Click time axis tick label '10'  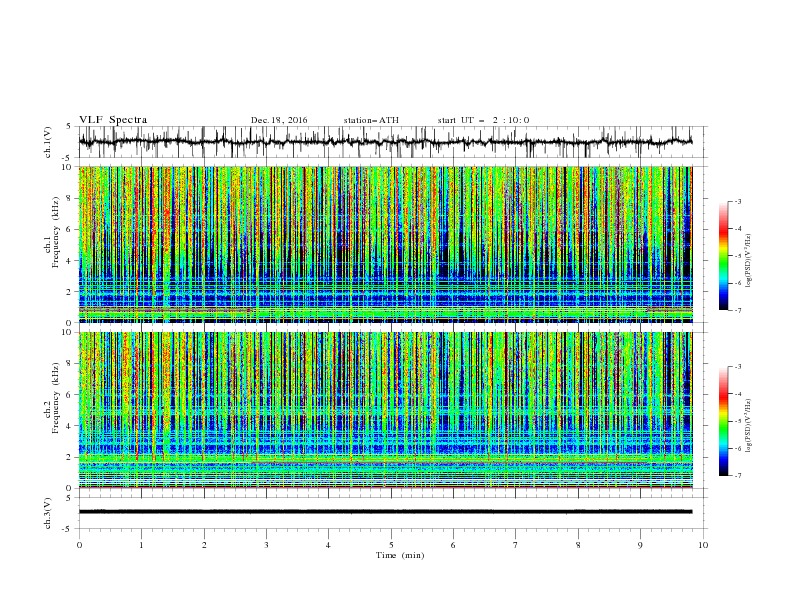703,545
